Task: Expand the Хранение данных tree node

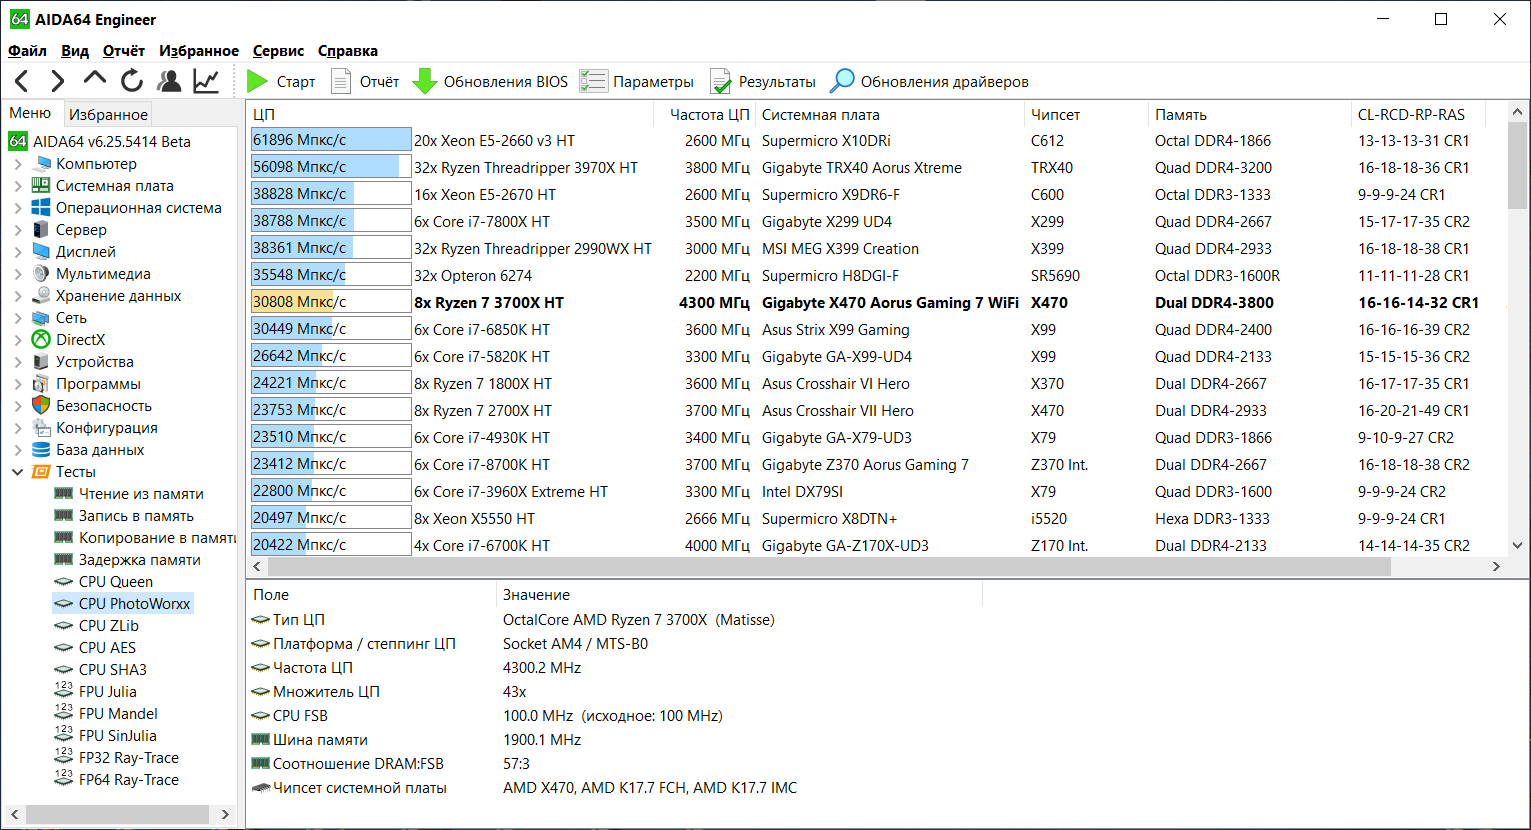Action: pos(18,296)
